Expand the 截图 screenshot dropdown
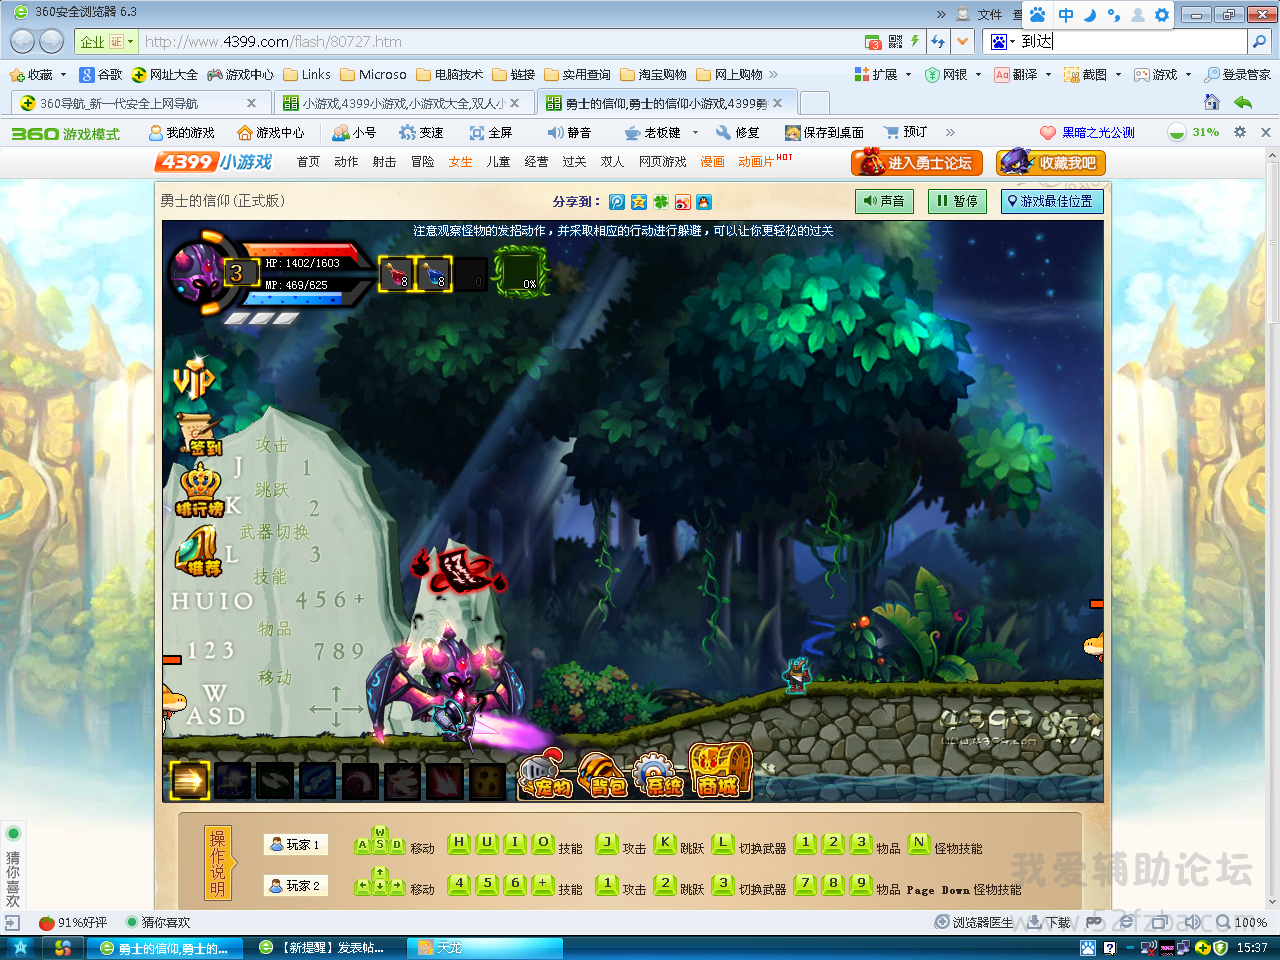This screenshot has height=960, width=1280. 1118,74
